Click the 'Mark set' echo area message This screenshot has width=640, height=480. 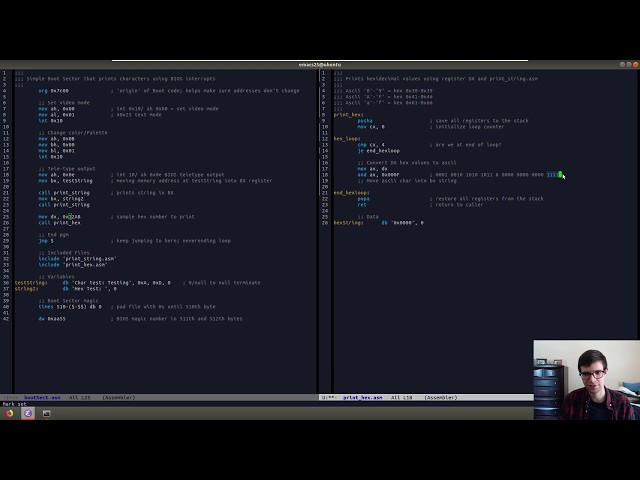tap(14, 404)
